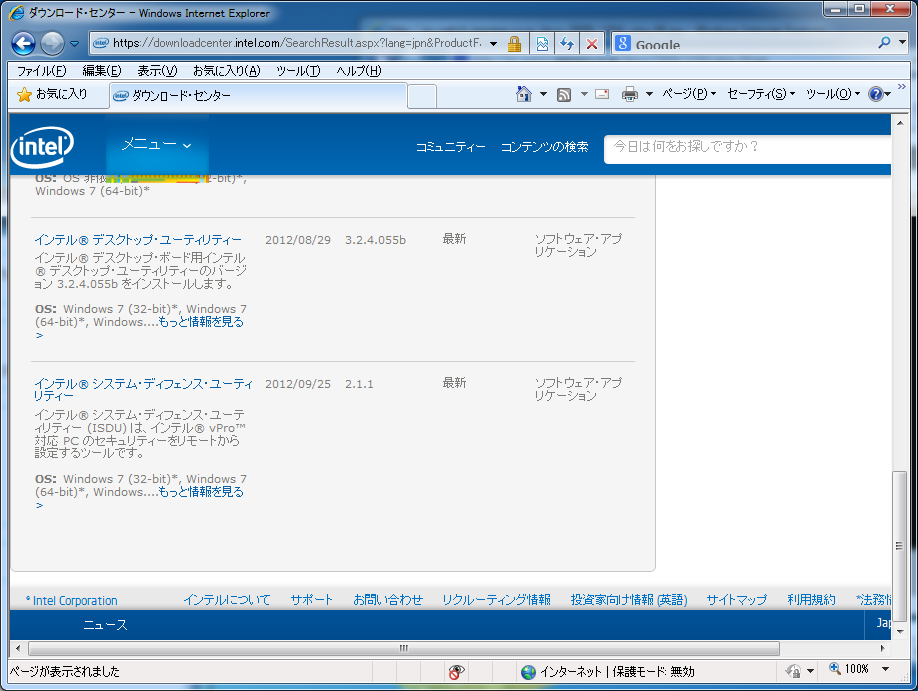Open the ページ(P) command bar menu

(689, 94)
